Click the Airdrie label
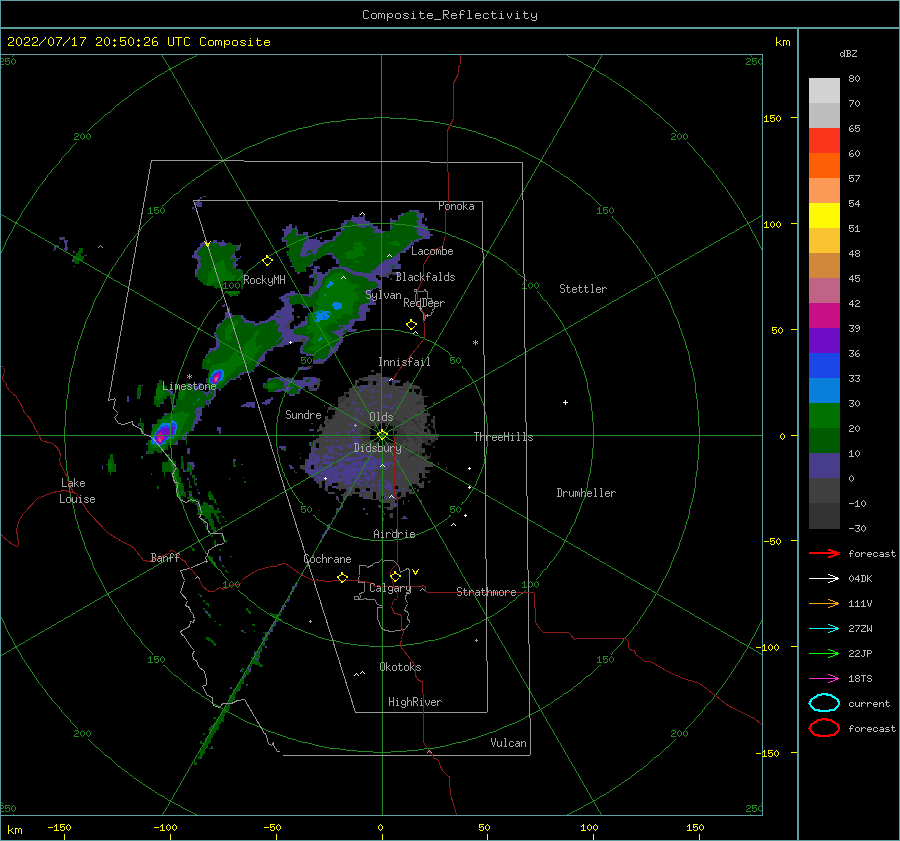 [x=394, y=534]
